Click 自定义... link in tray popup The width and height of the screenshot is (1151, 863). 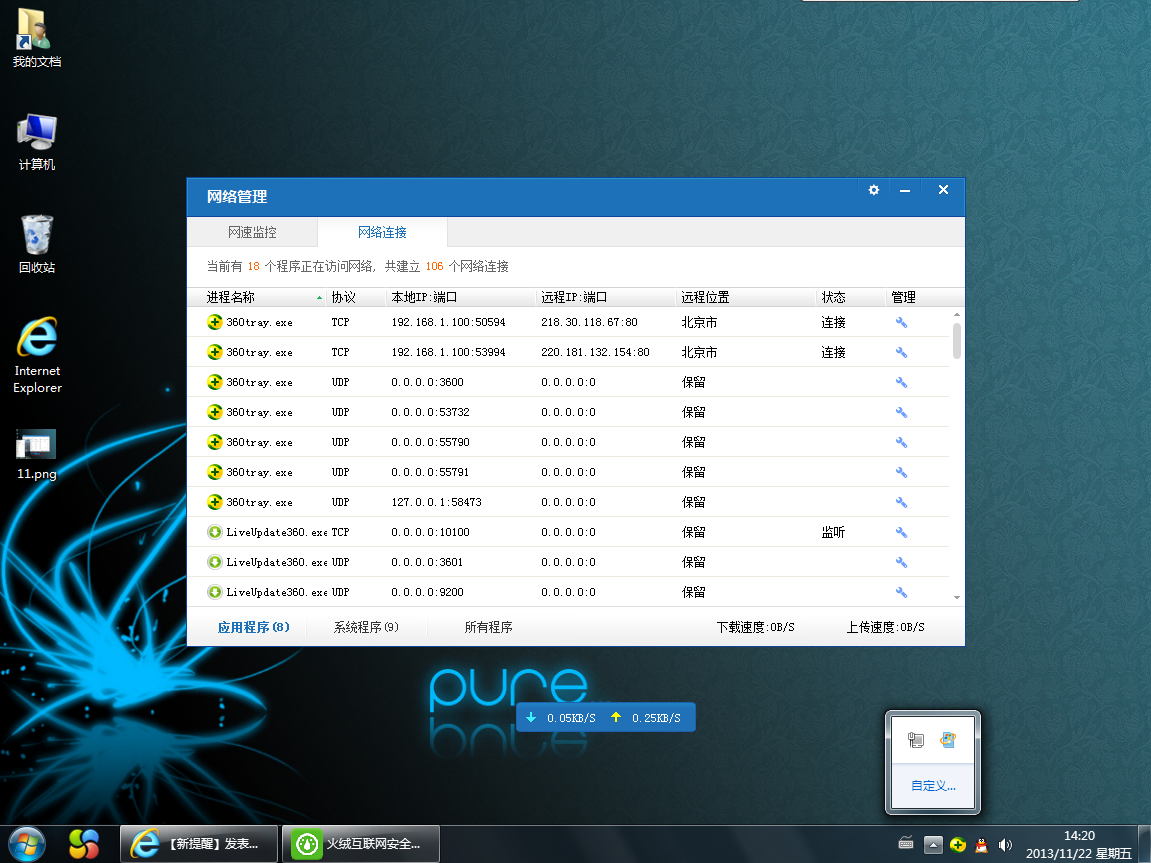click(x=933, y=785)
